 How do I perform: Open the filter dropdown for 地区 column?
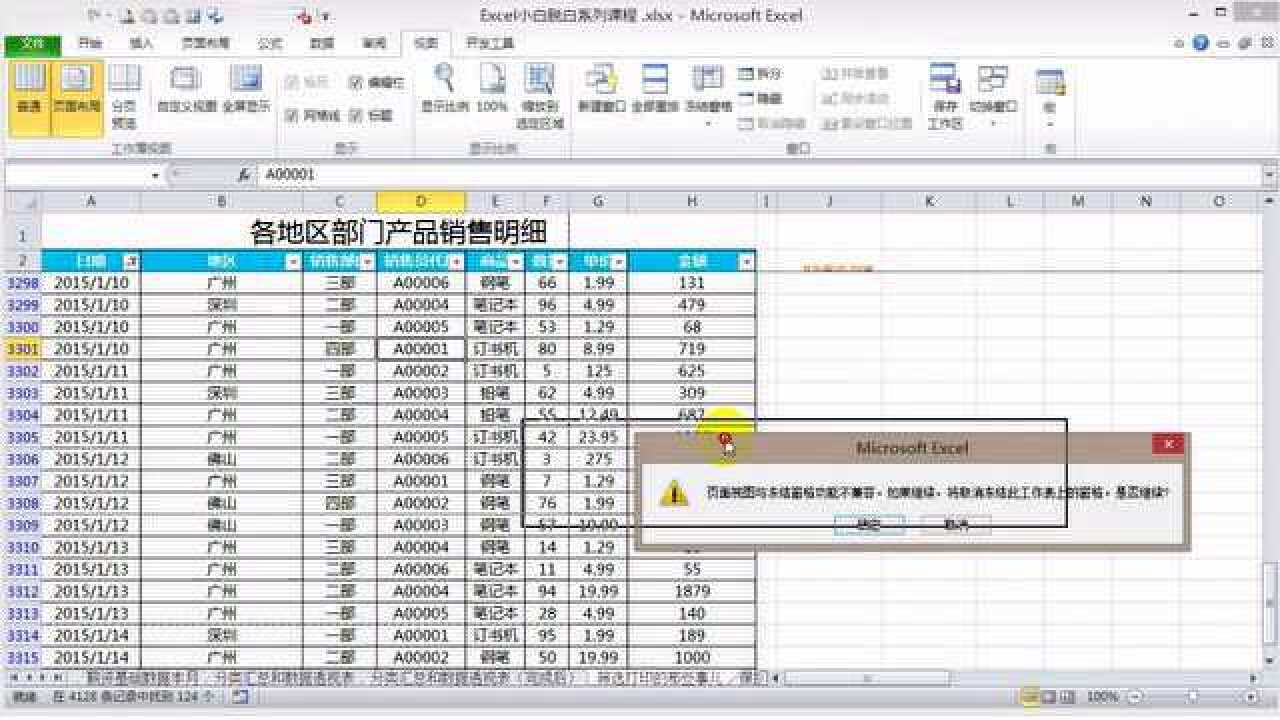[293, 261]
